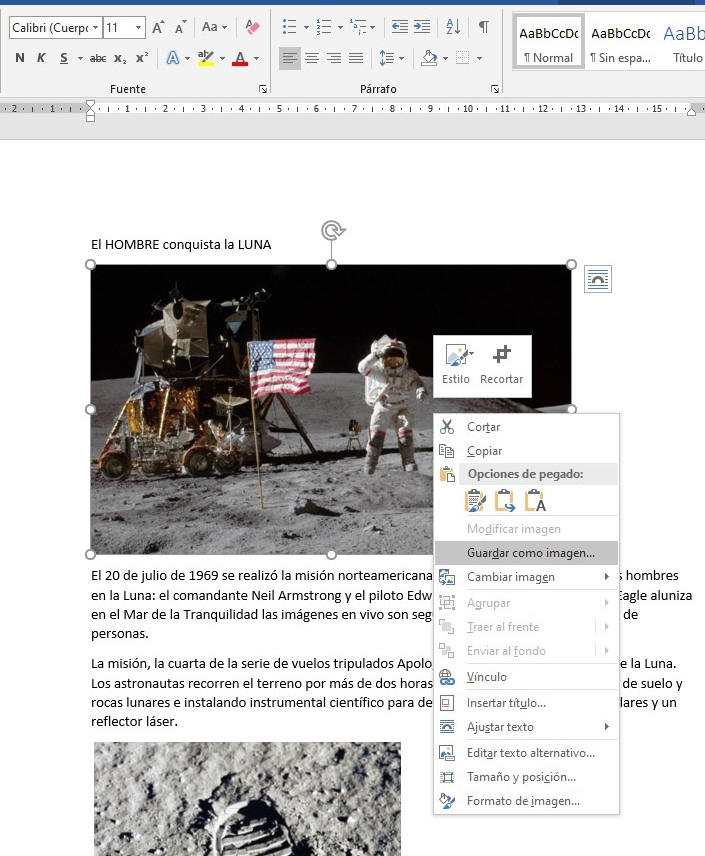Select Copiar in the context menu
Screen dimensions: 705x856
pyautogui.click(x=485, y=451)
